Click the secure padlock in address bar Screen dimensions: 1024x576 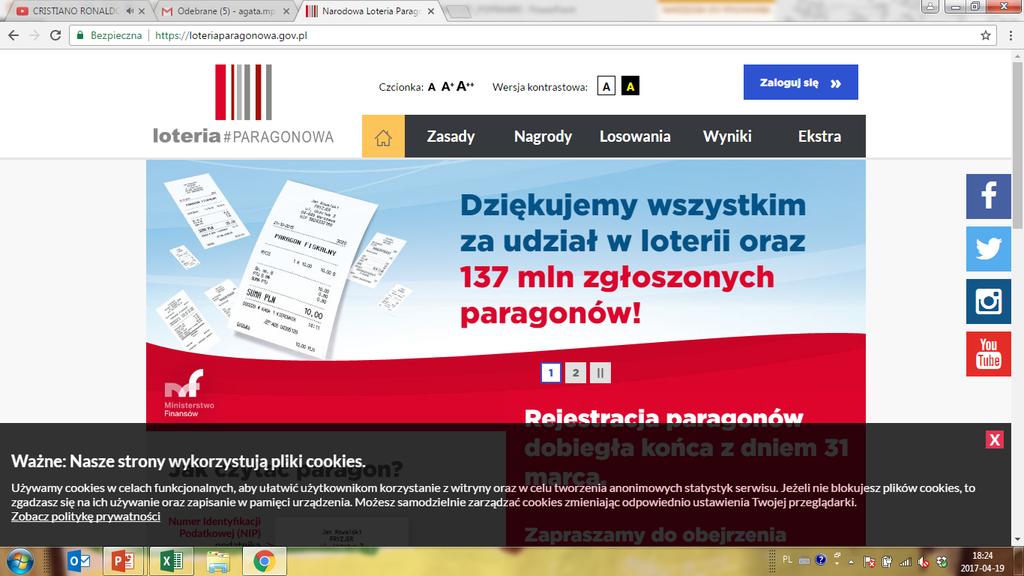click(80, 35)
